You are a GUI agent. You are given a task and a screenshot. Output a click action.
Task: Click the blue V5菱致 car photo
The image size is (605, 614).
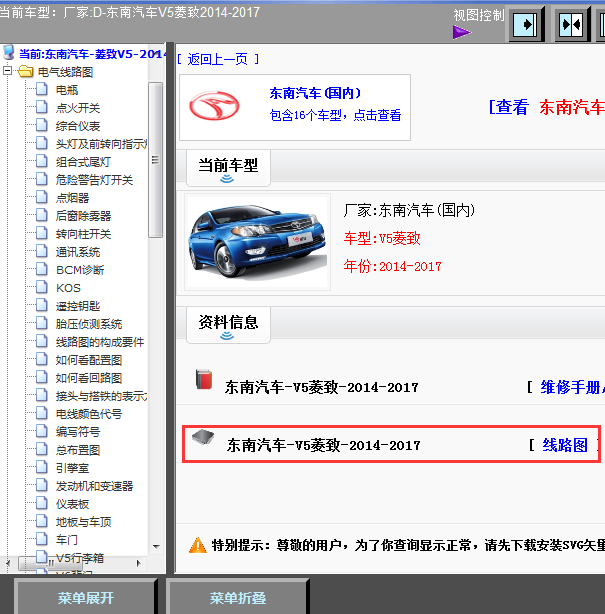coord(258,242)
